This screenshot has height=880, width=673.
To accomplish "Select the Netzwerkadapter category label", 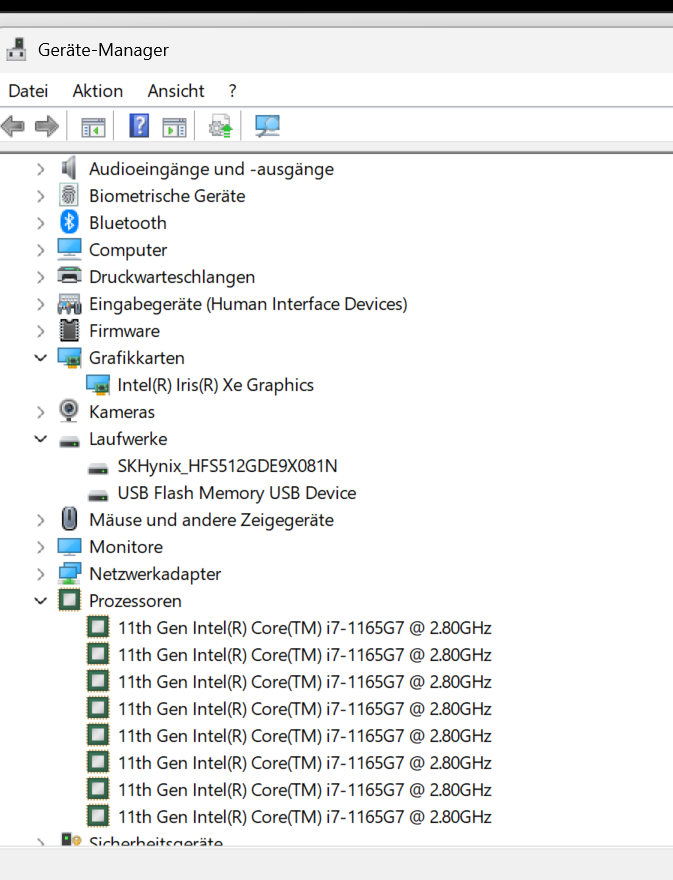I will 155,574.
